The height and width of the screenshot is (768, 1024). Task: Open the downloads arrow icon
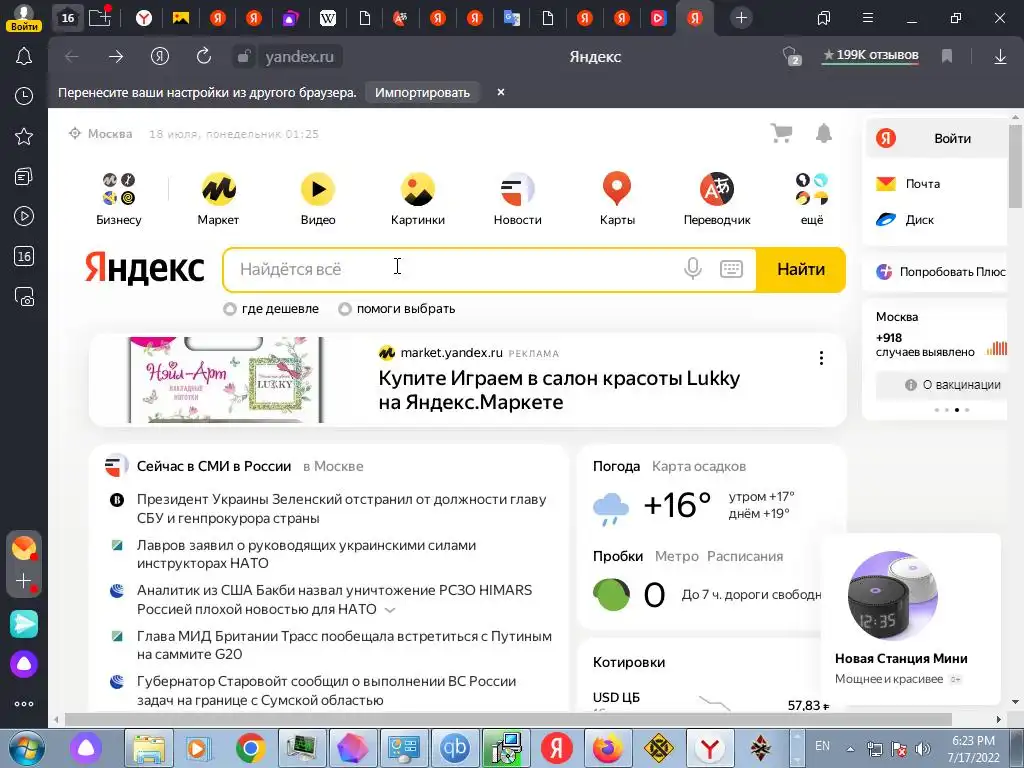[x=1000, y=57]
